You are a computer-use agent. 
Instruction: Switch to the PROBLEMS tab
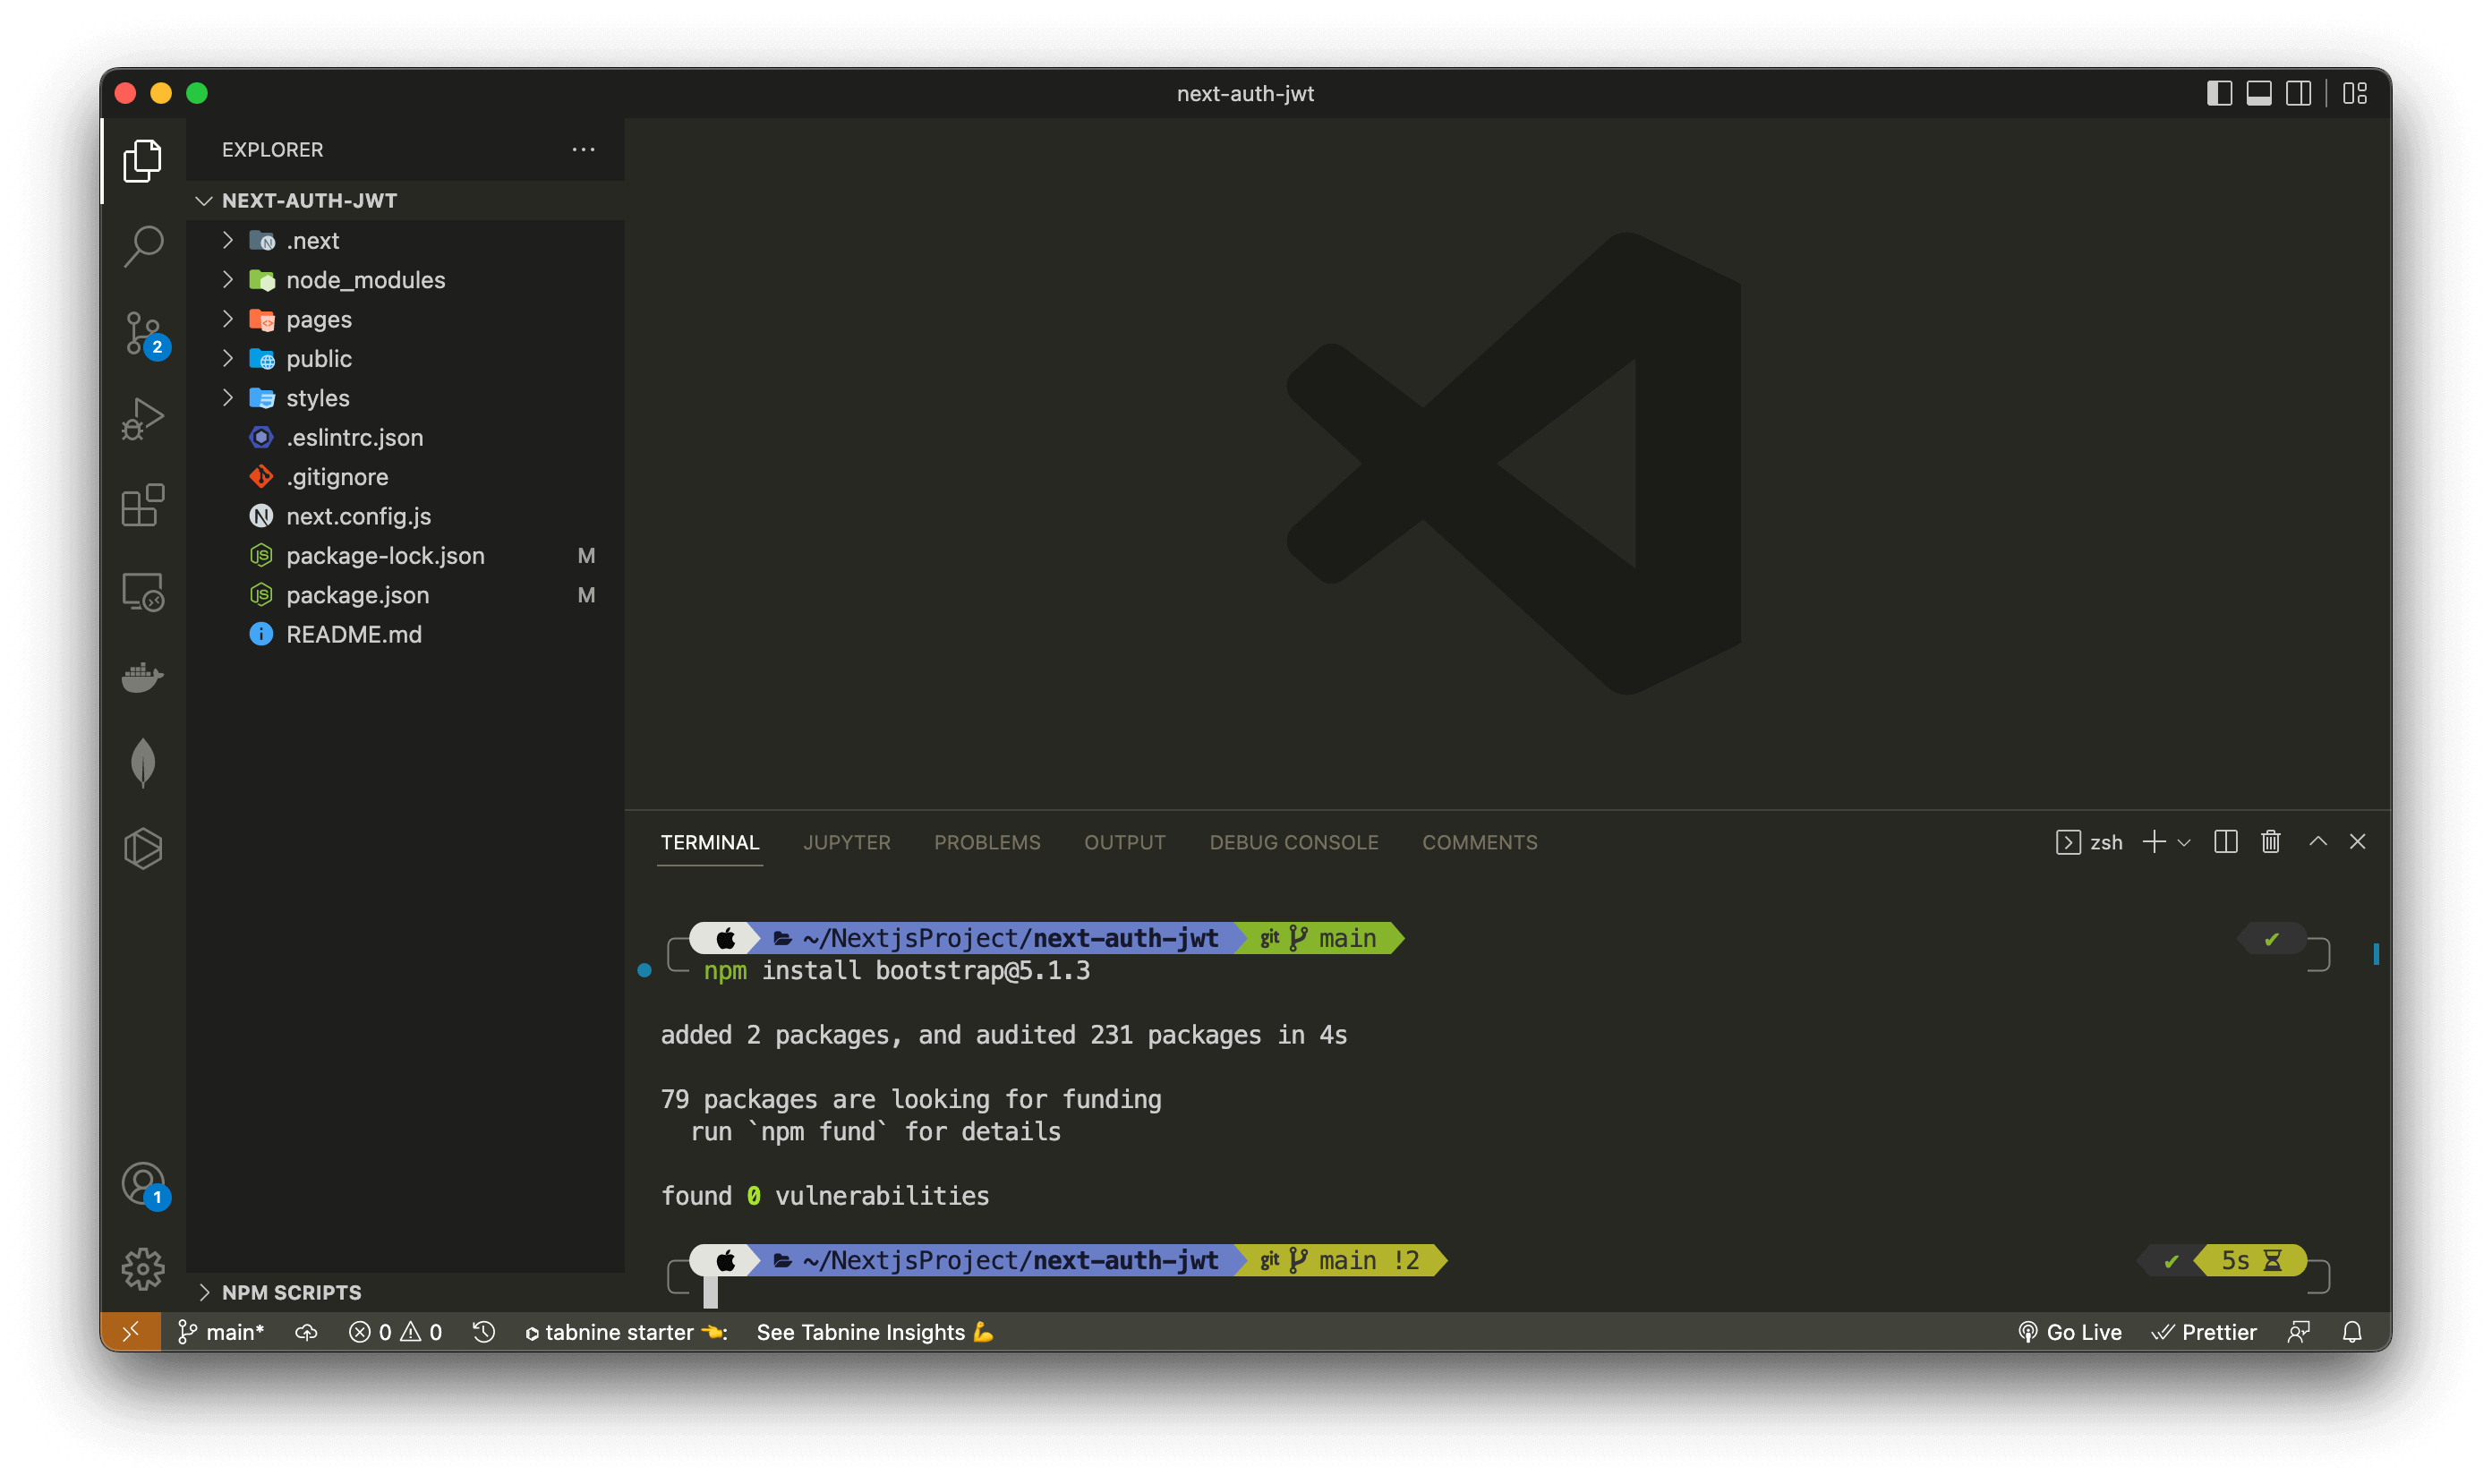click(987, 842)
